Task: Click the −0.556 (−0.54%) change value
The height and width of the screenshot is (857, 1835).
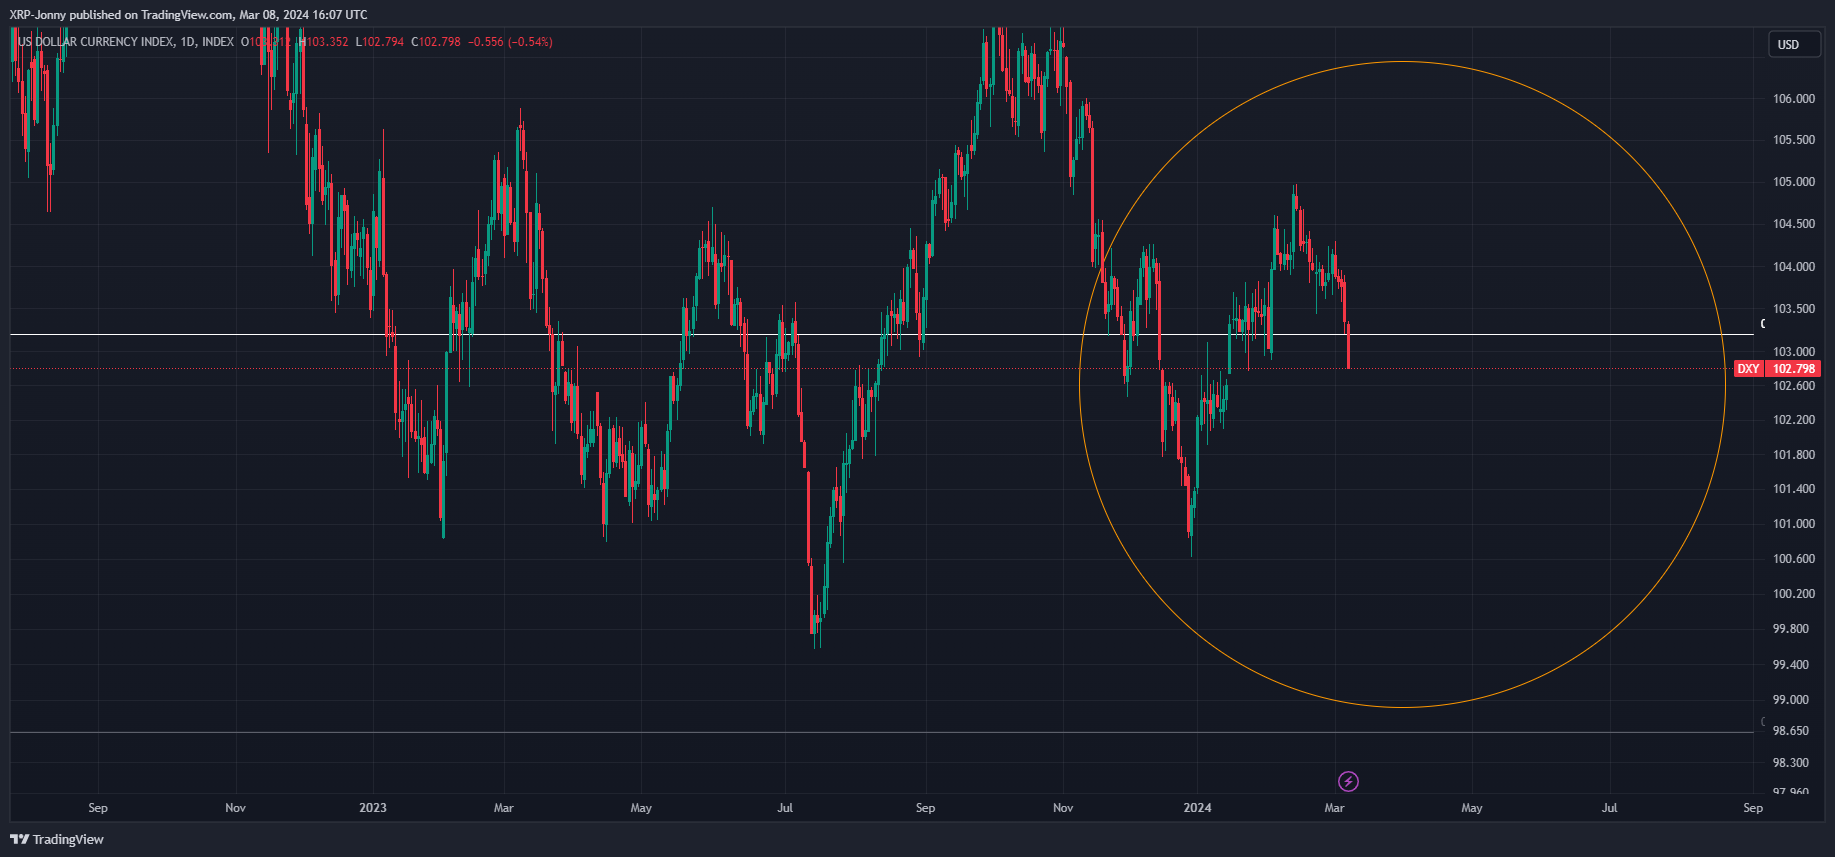Action: tap(510, 42)
